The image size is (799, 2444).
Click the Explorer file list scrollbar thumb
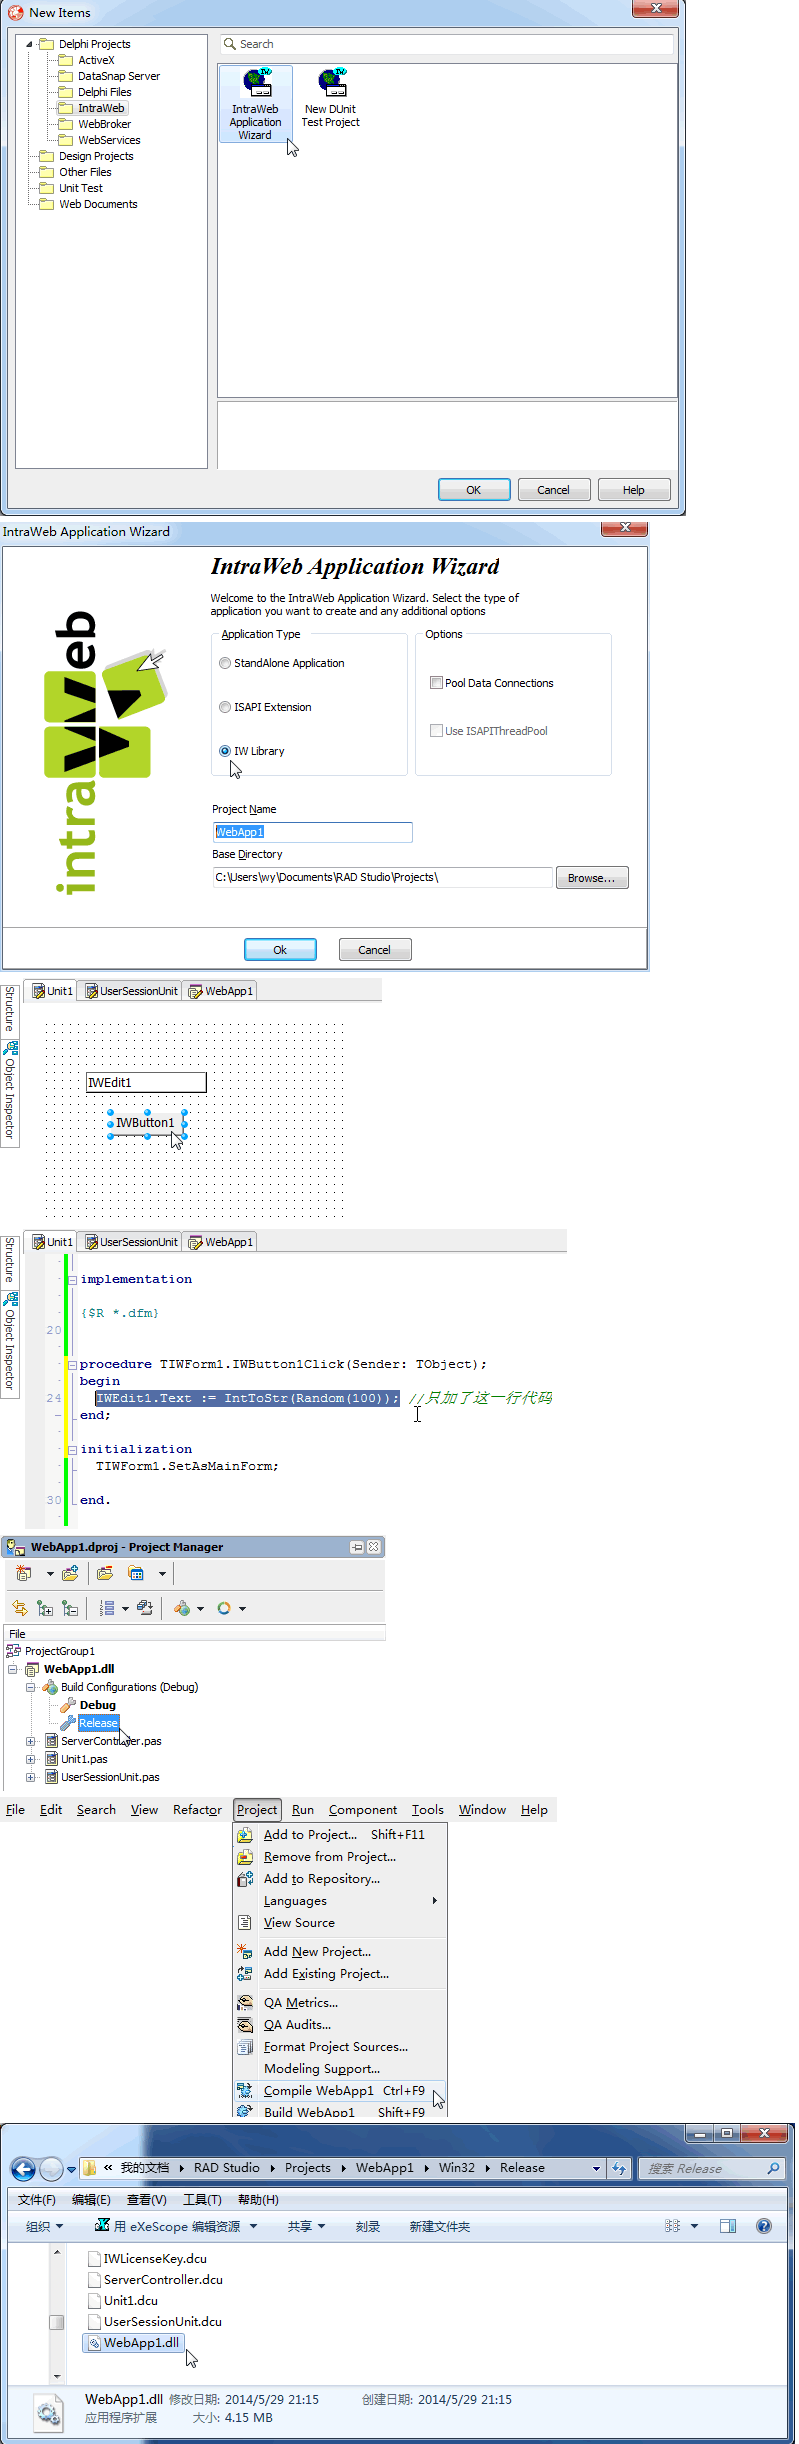[x=57, y=2322]
